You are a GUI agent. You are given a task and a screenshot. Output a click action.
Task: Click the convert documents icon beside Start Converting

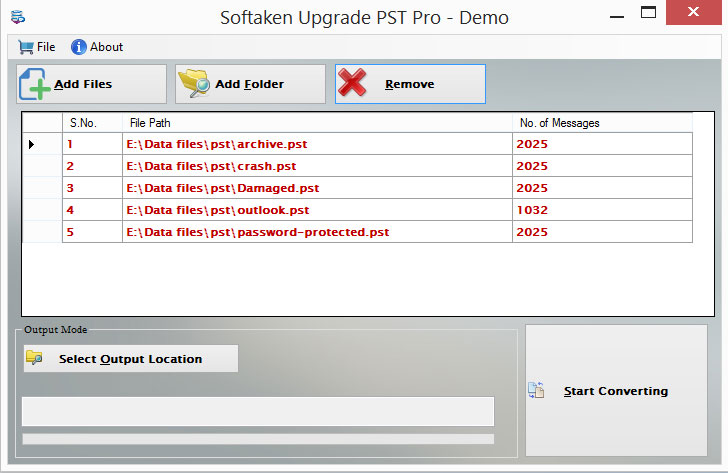coord(536,390)
